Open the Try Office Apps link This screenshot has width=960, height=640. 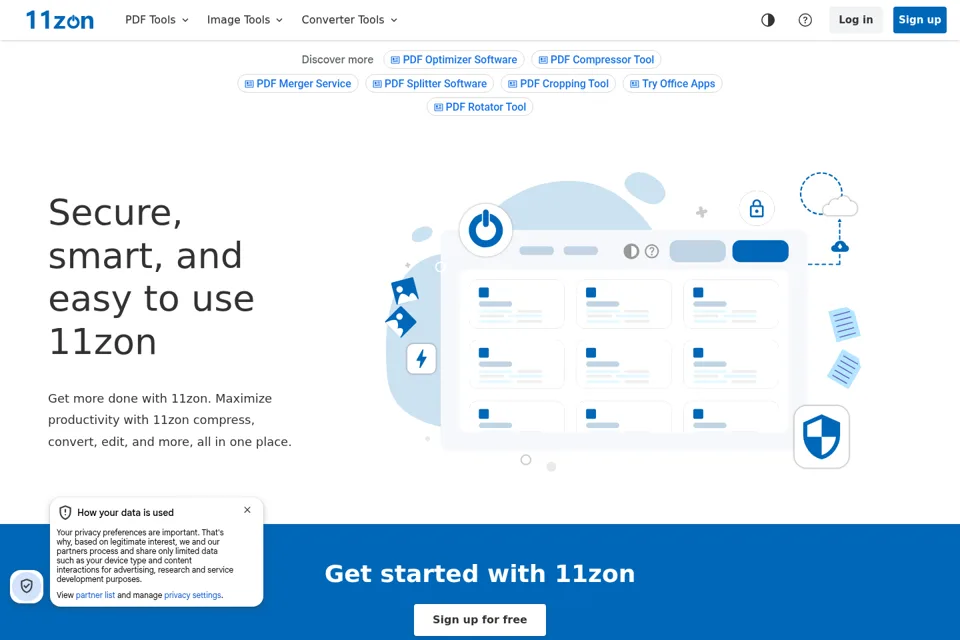[672, 83]
